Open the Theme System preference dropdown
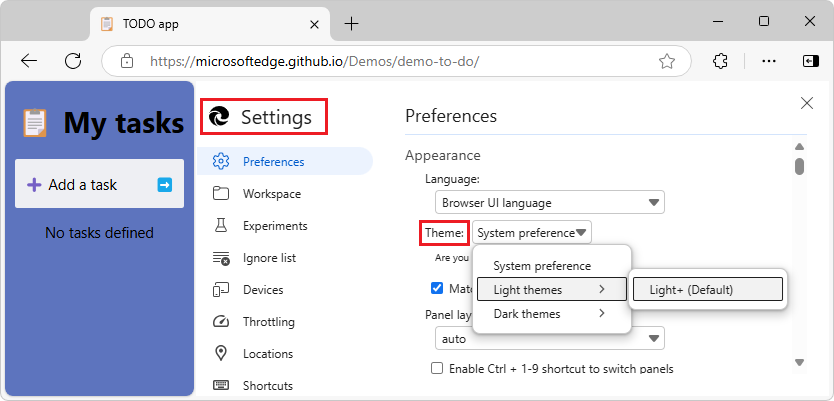 coord(531,232)
